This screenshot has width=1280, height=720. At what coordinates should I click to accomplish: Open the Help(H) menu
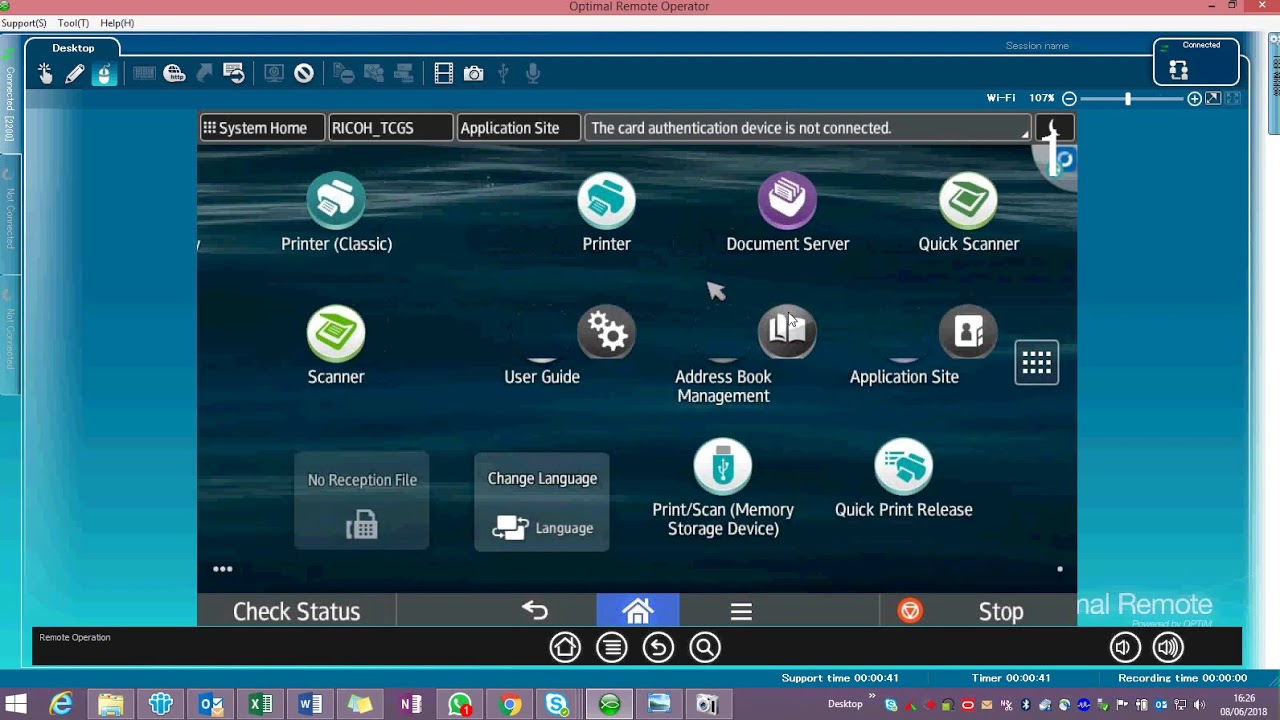117,23
